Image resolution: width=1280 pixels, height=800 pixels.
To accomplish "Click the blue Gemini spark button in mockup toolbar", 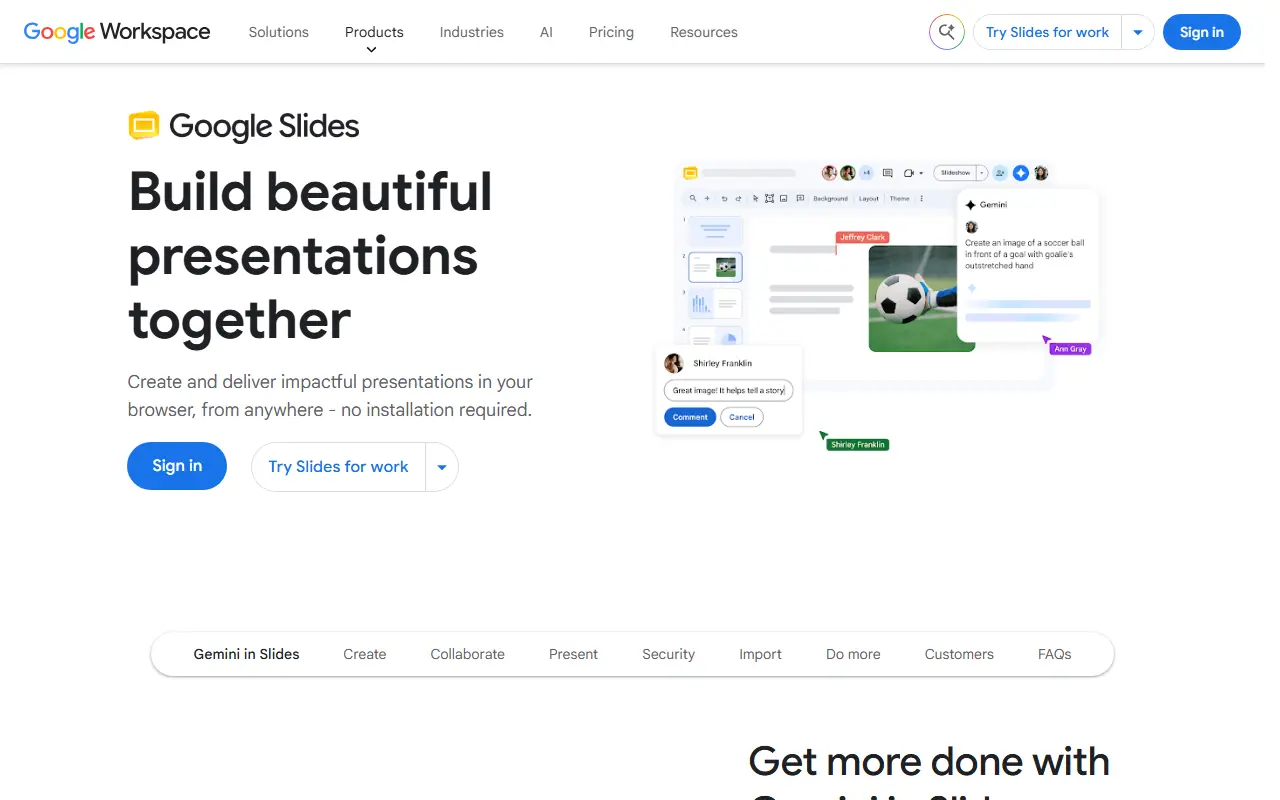I will 1021,173.
